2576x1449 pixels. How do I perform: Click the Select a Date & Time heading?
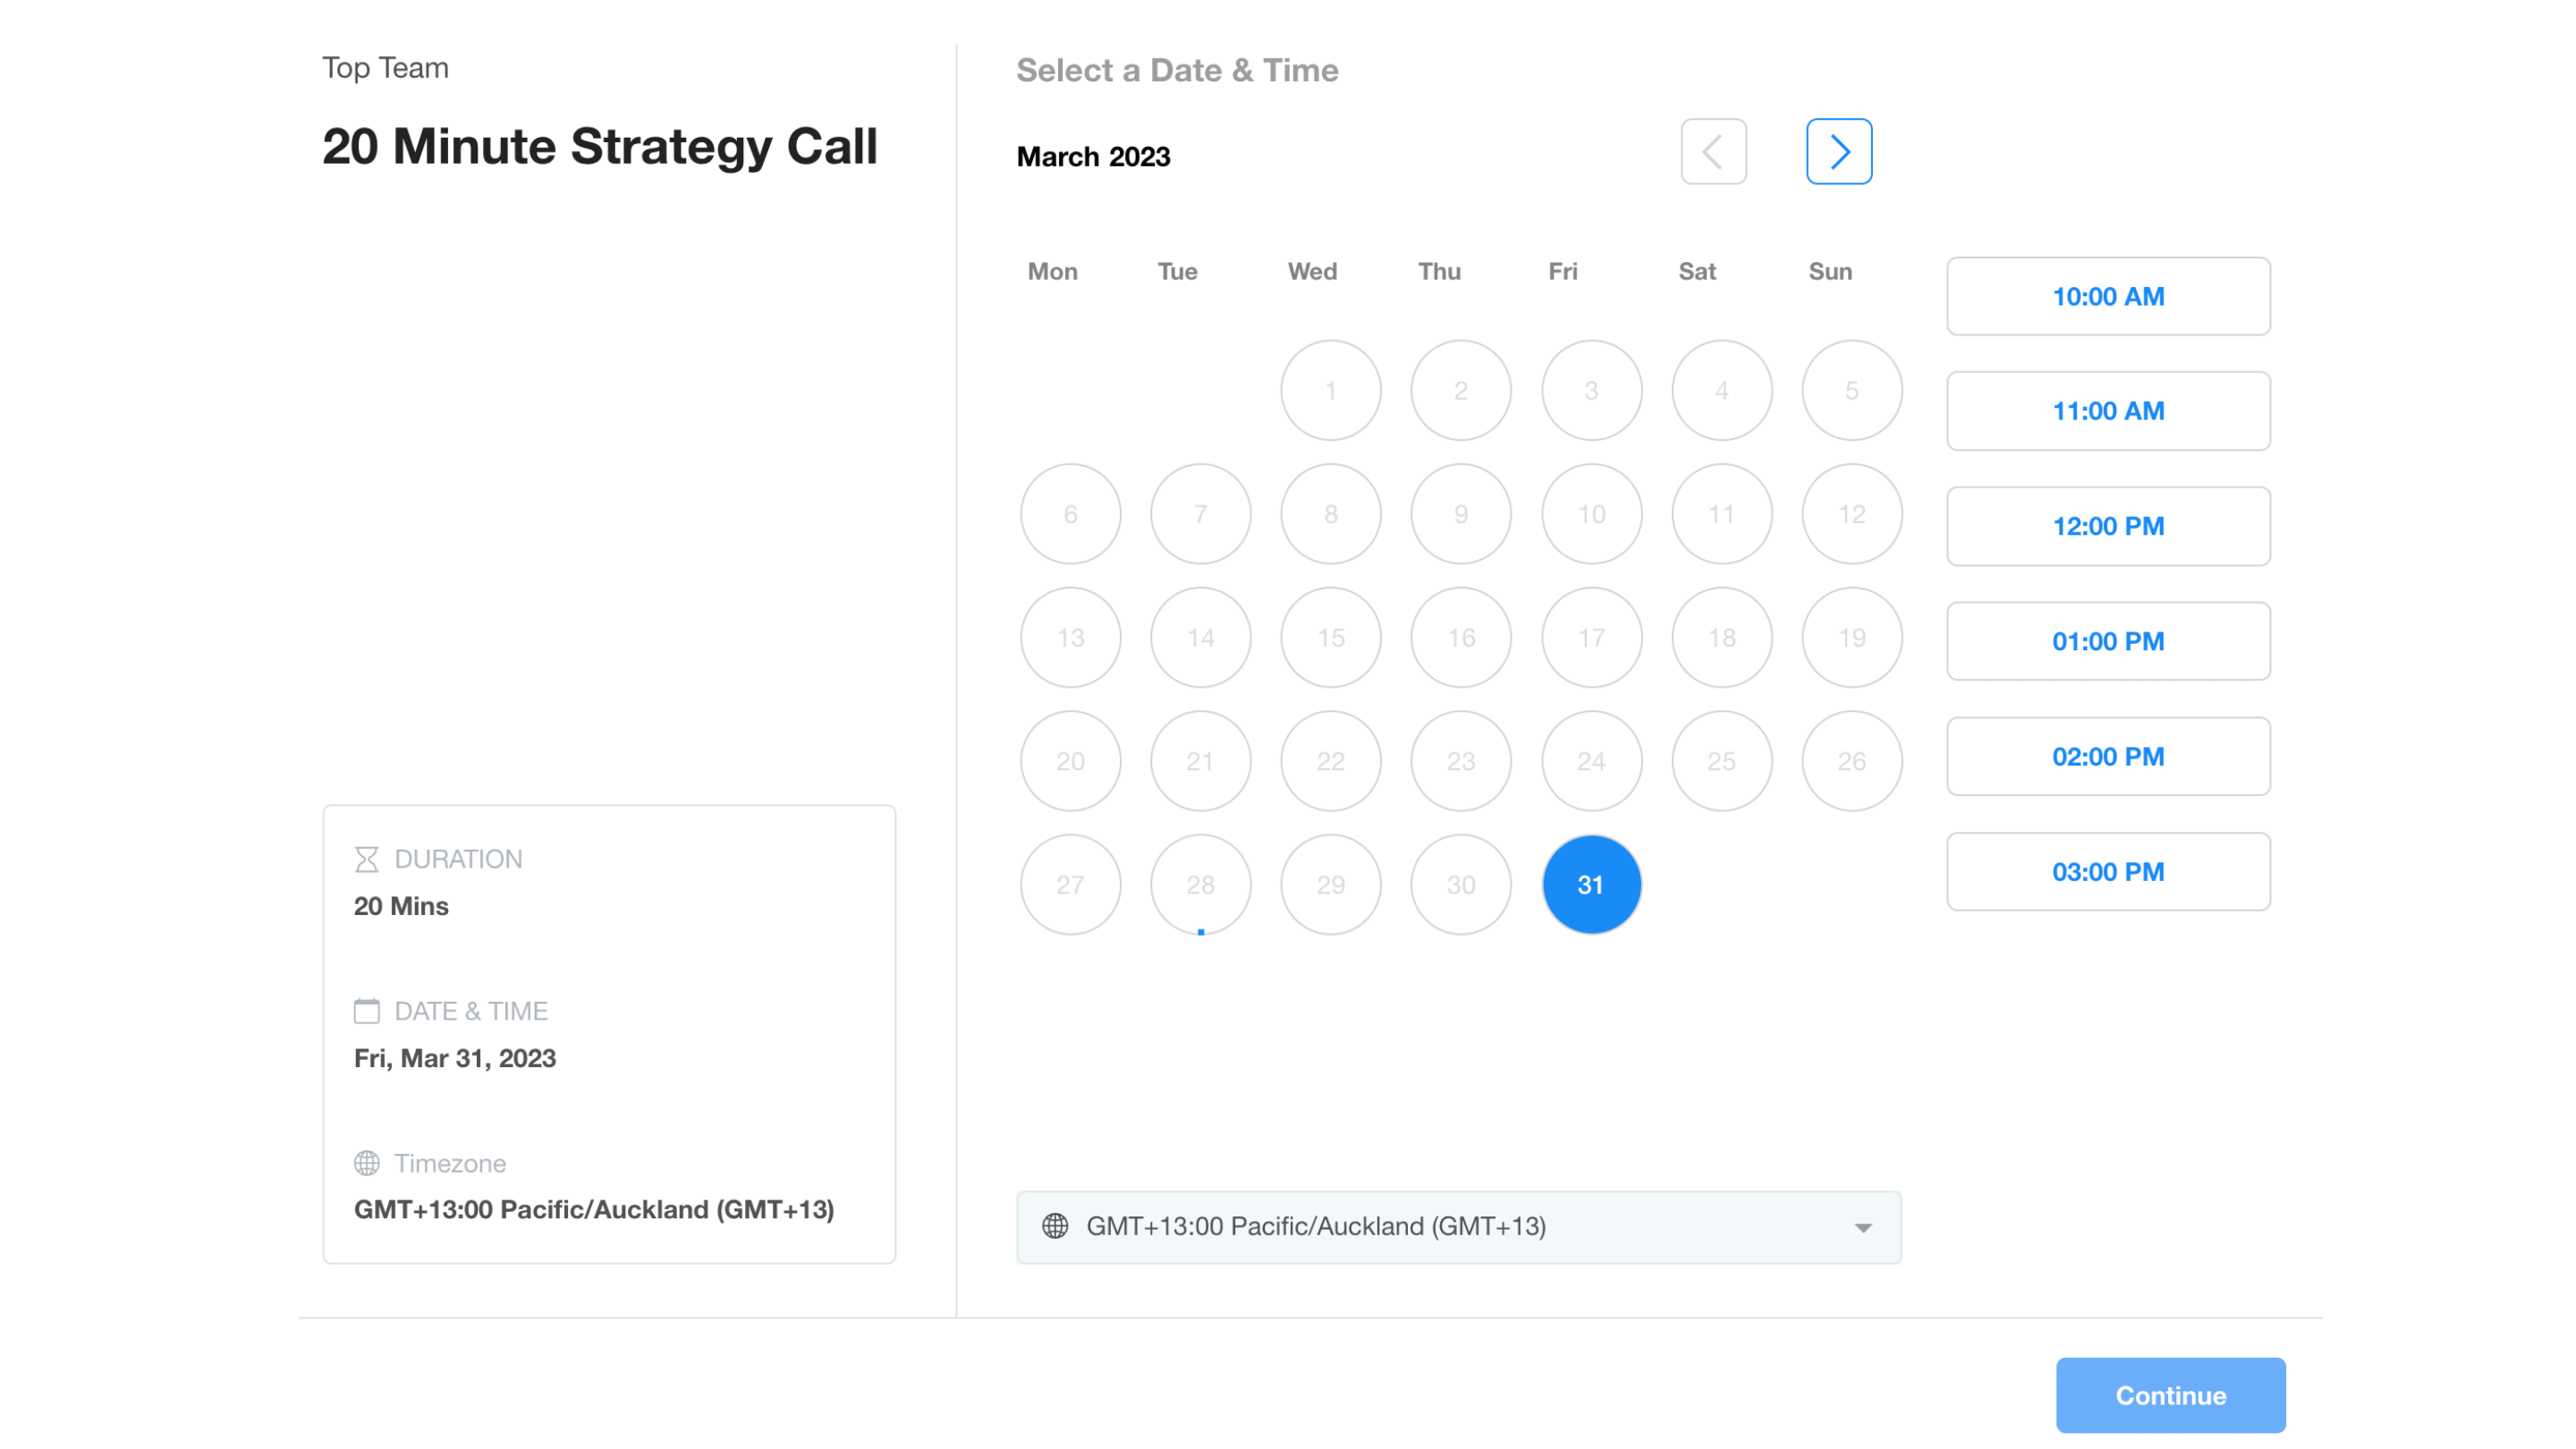[x=1177, y=70]
